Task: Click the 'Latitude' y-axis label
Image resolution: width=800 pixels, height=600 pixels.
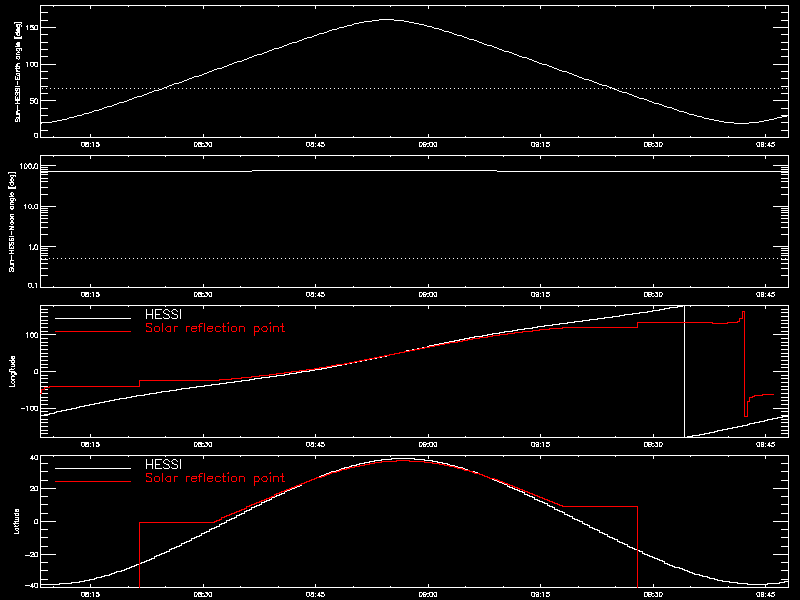Action: 17,521
